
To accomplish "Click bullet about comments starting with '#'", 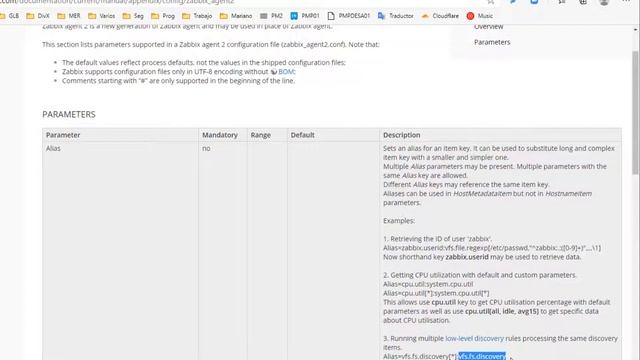I will tap(178, 81).
